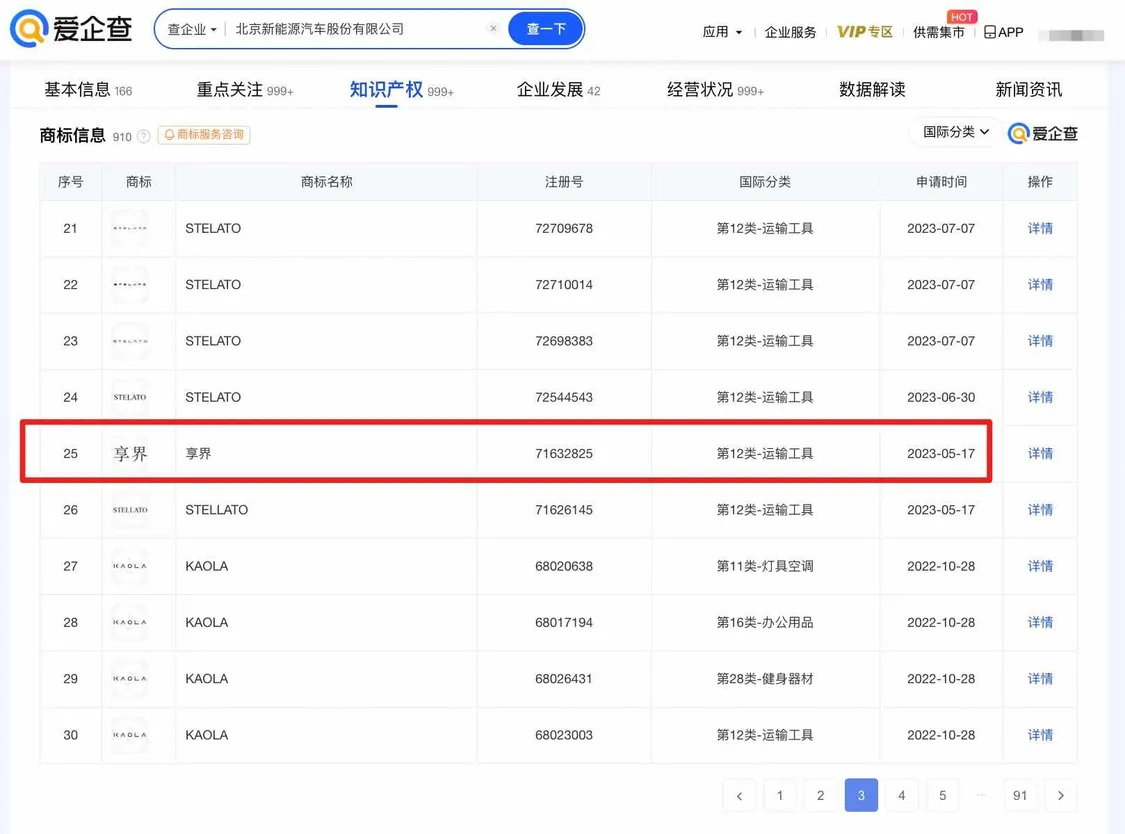Screen dimensions: 1125x834
Task: Click the KAOLA trademark image in row 30
Action: [x=130, y=735]
